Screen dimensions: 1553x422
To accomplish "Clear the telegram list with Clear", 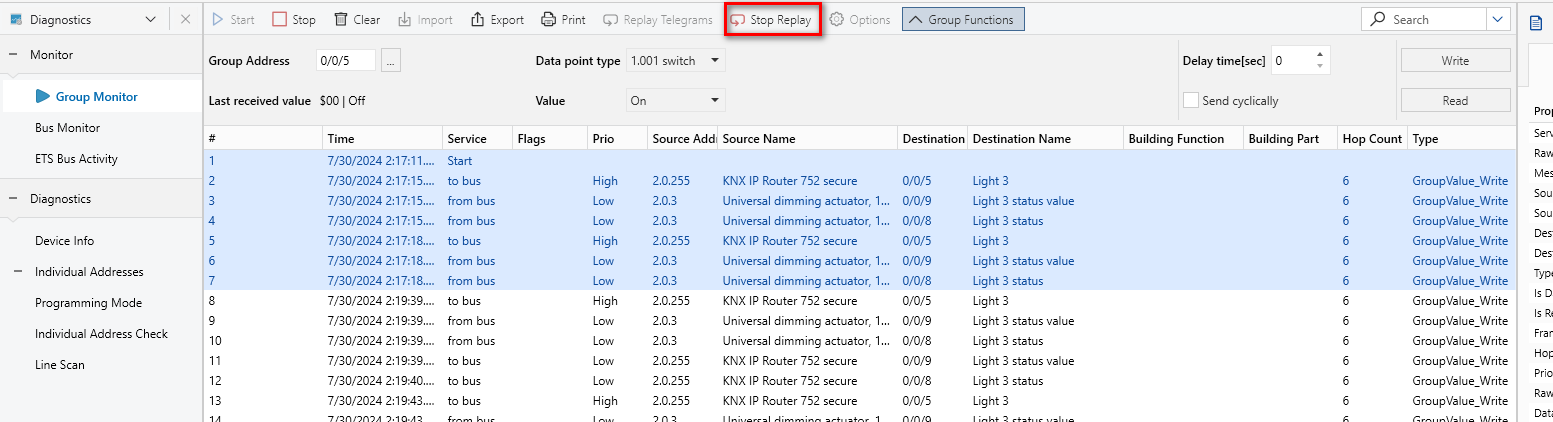I will click(356, 20).
